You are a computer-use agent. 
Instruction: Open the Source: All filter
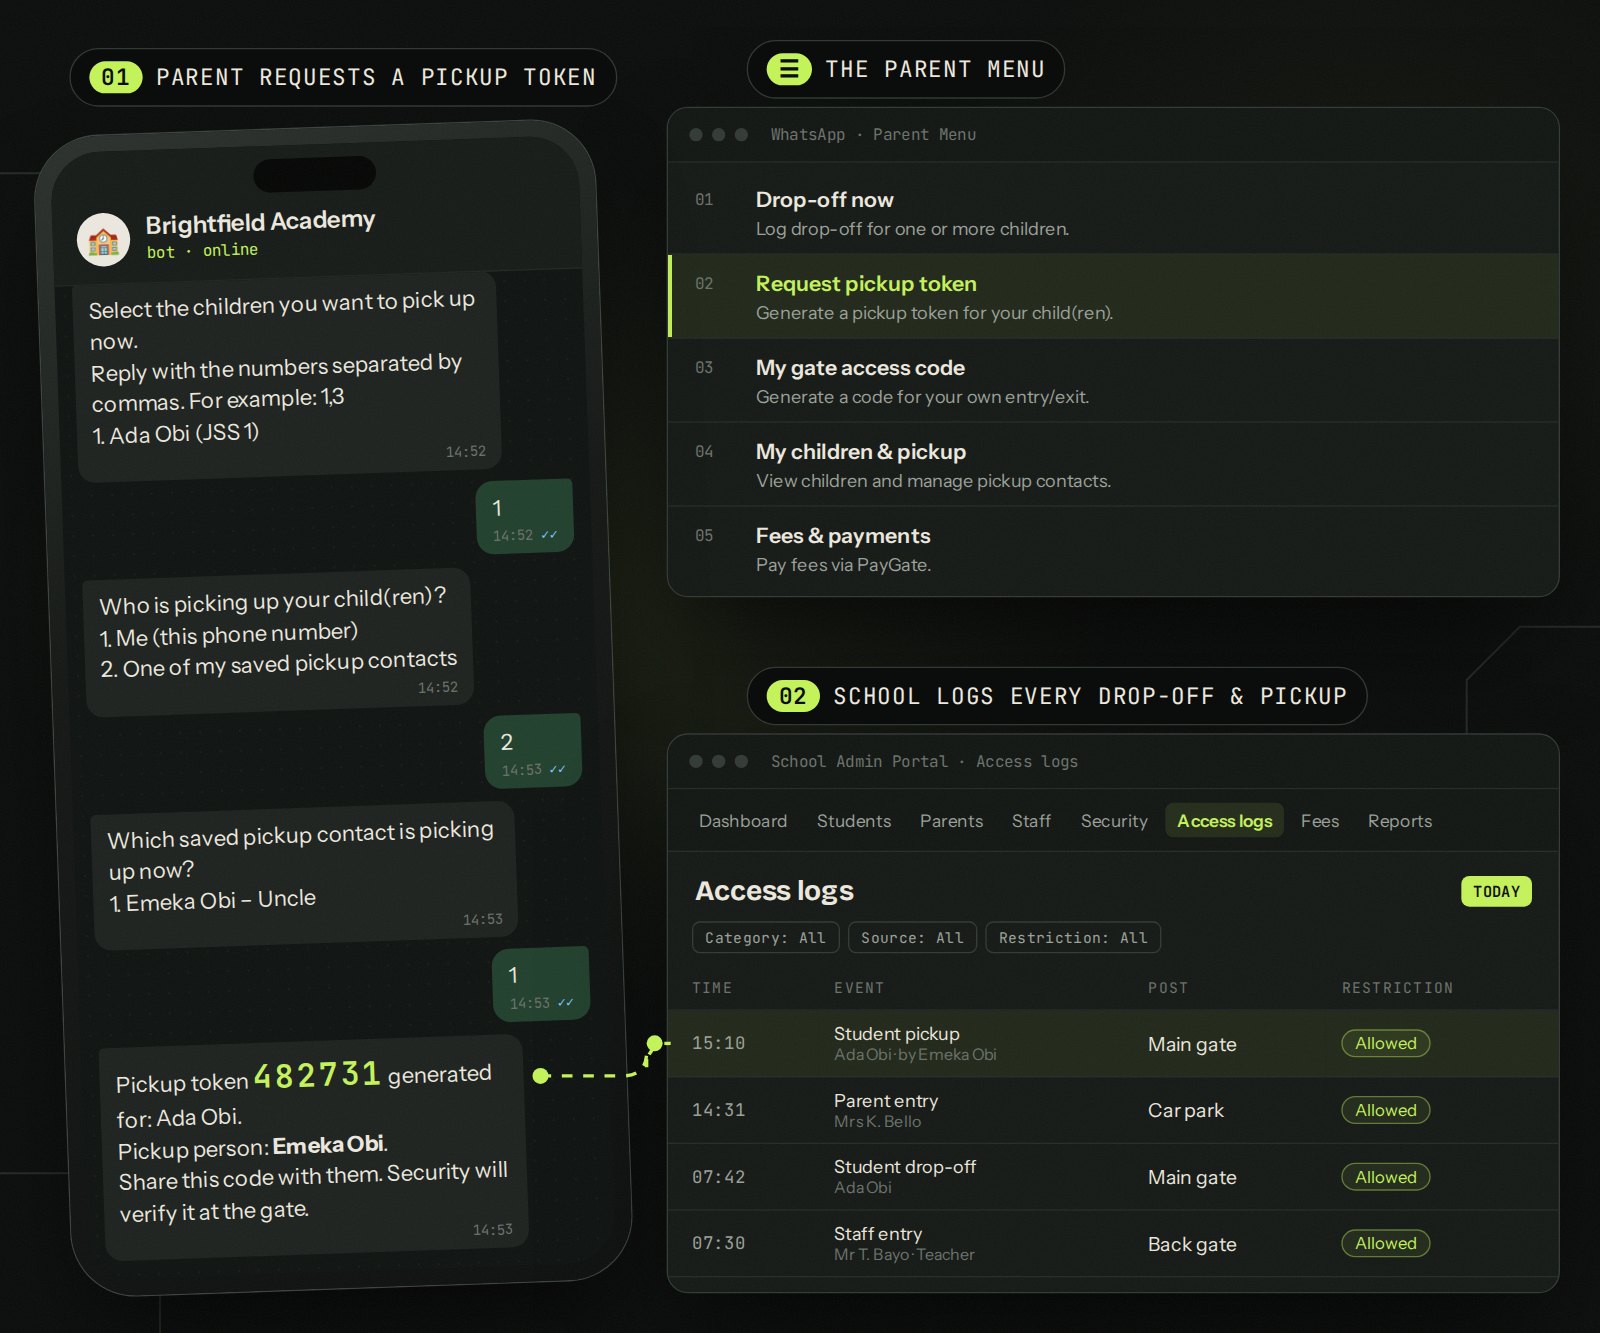point(912,938)
